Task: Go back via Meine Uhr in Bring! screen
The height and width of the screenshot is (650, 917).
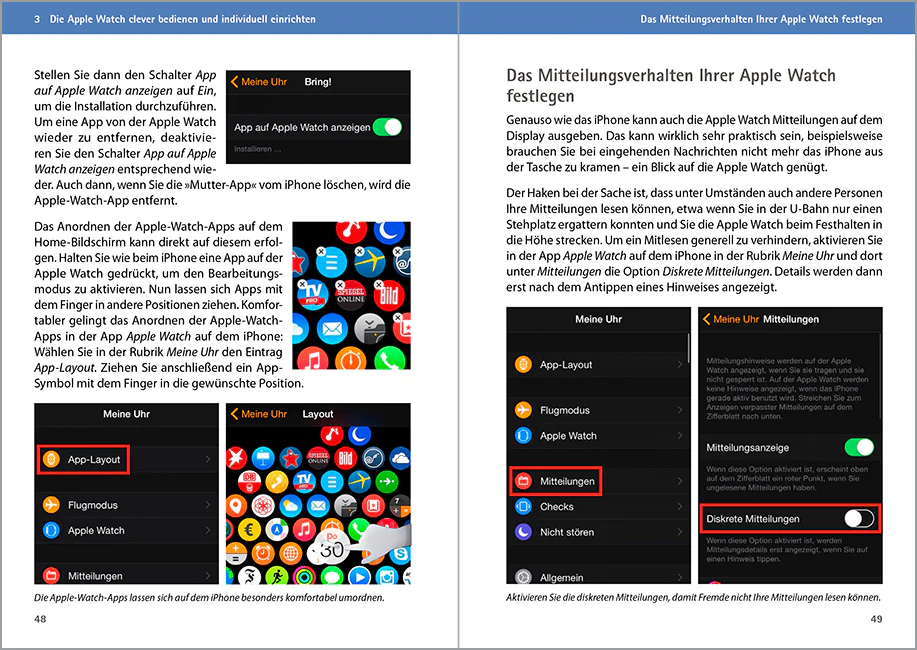Action: coord(258,82)
